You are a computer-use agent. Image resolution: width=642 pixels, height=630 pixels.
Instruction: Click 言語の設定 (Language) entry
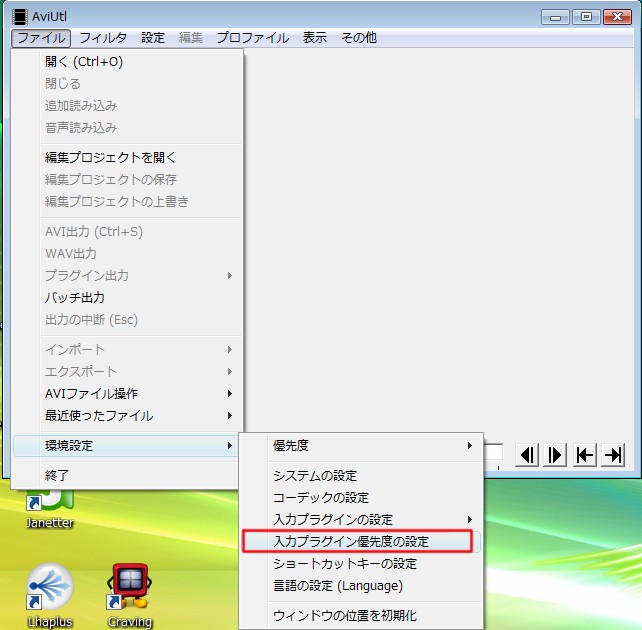pyautogui.click(x=338, y=586)
